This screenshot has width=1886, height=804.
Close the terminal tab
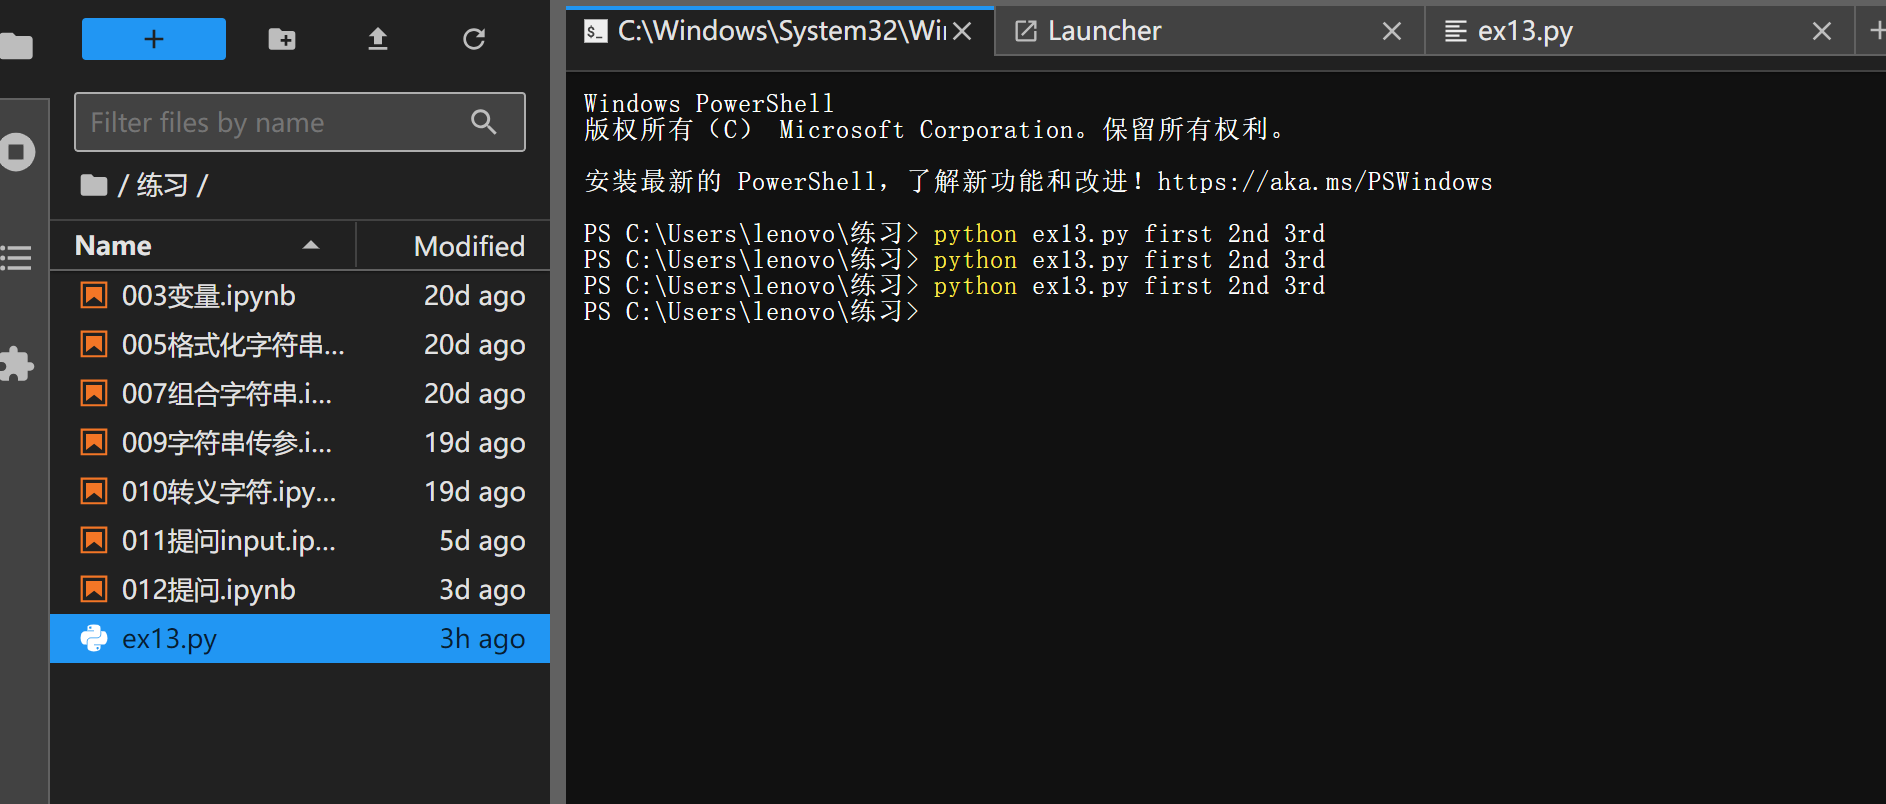(962, 32)
